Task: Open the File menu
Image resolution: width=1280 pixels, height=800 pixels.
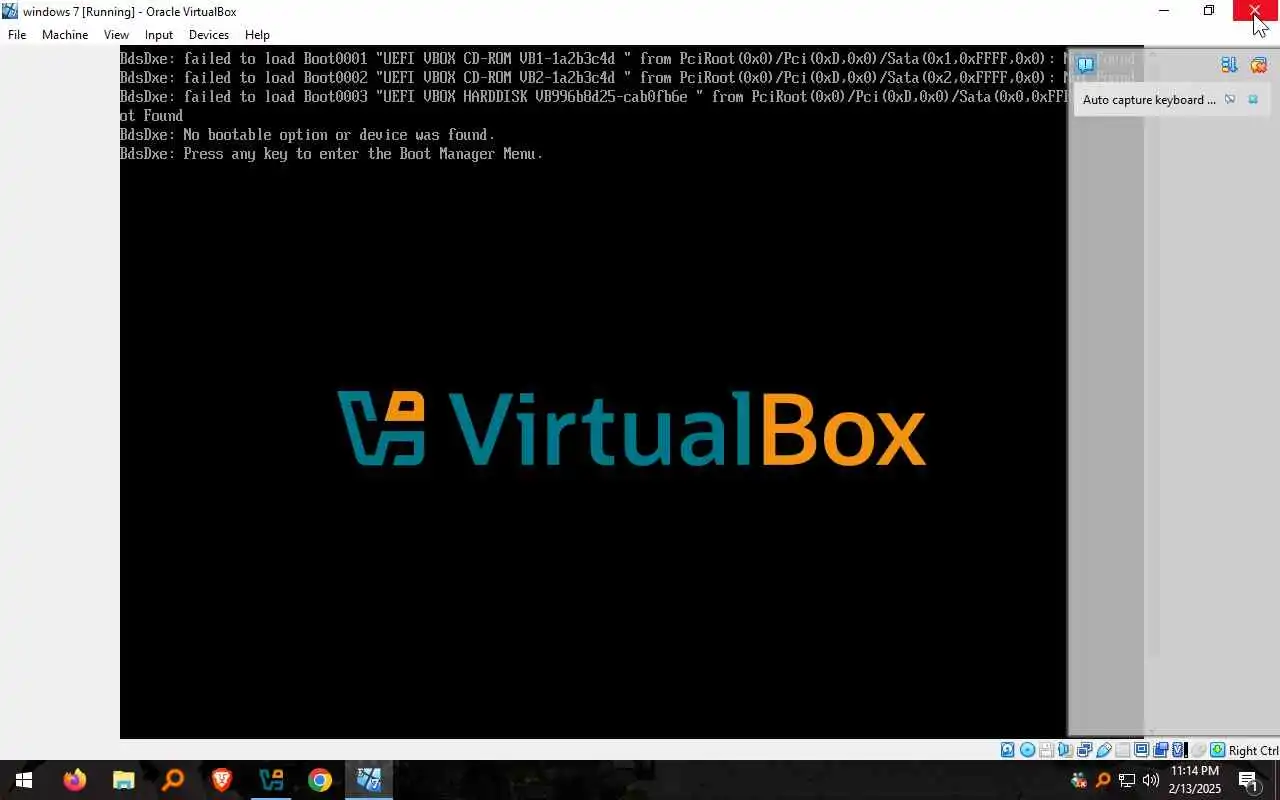Action: [x=17, y=35]
